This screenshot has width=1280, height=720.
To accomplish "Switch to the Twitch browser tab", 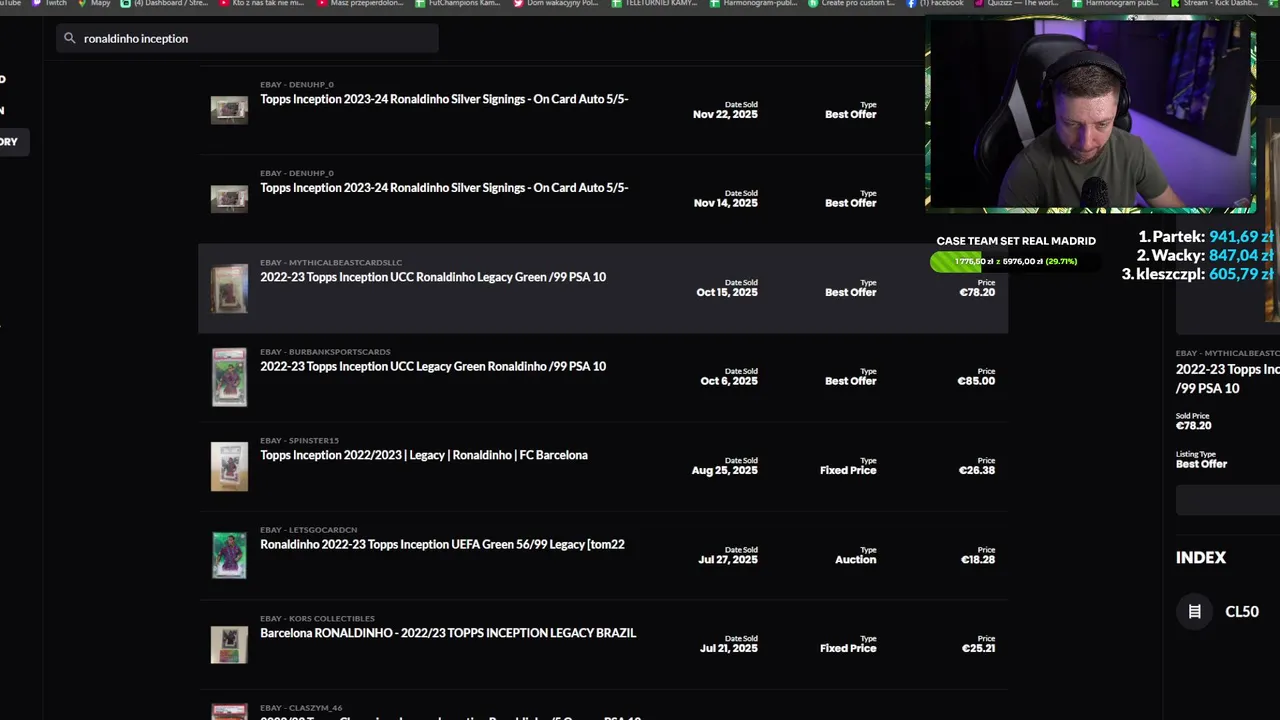I will [x=49, y=3].
